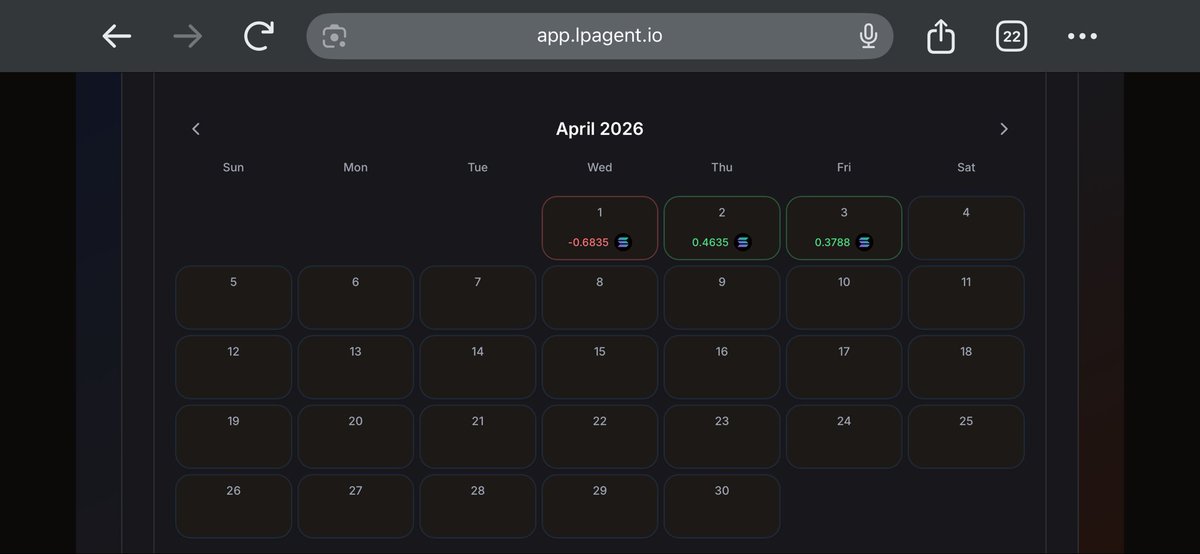Click the Tue weekday column header
Screen dimensions: 1200x554
[x=478, y=167]
